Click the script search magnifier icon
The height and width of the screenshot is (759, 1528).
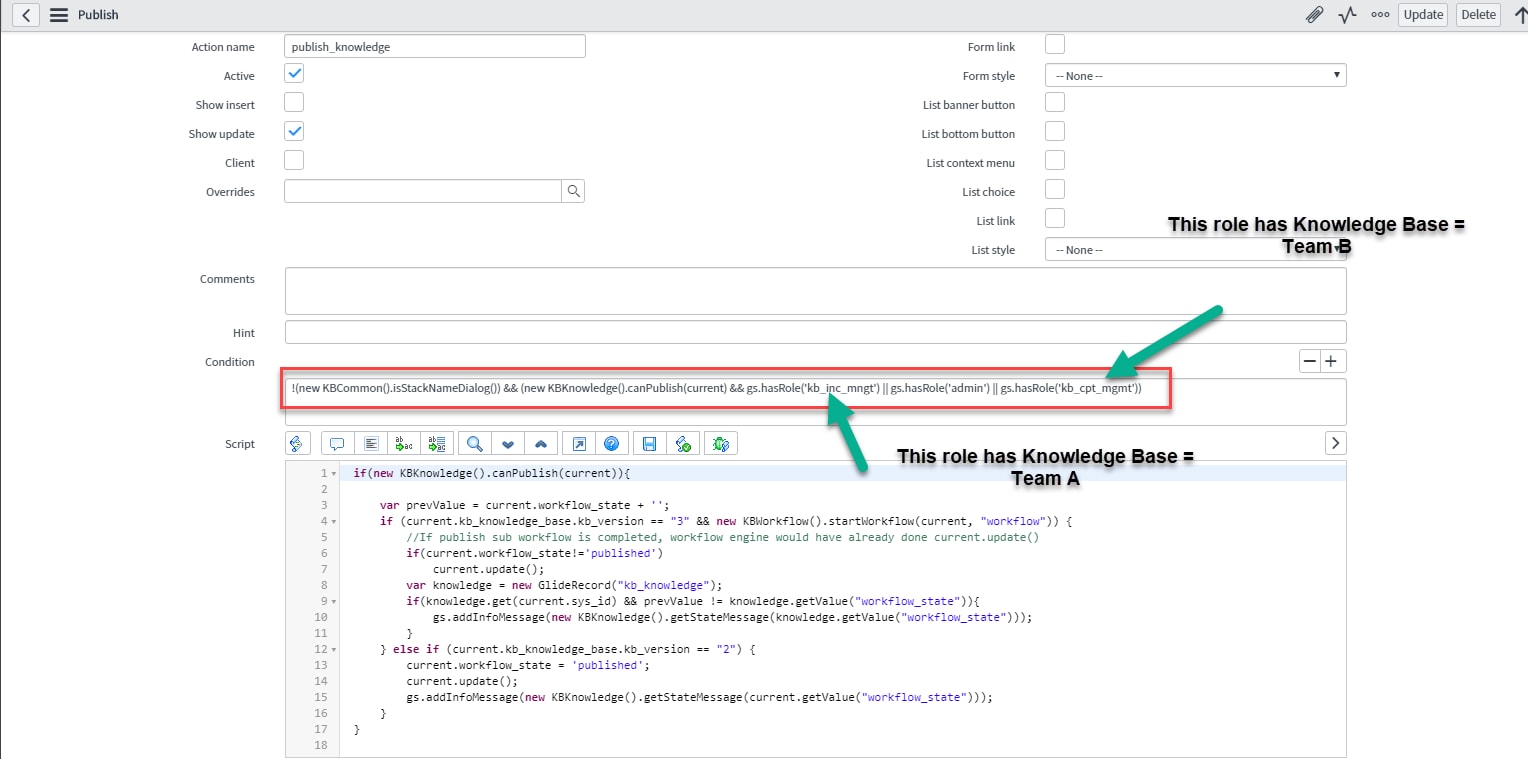click(475, 443)
